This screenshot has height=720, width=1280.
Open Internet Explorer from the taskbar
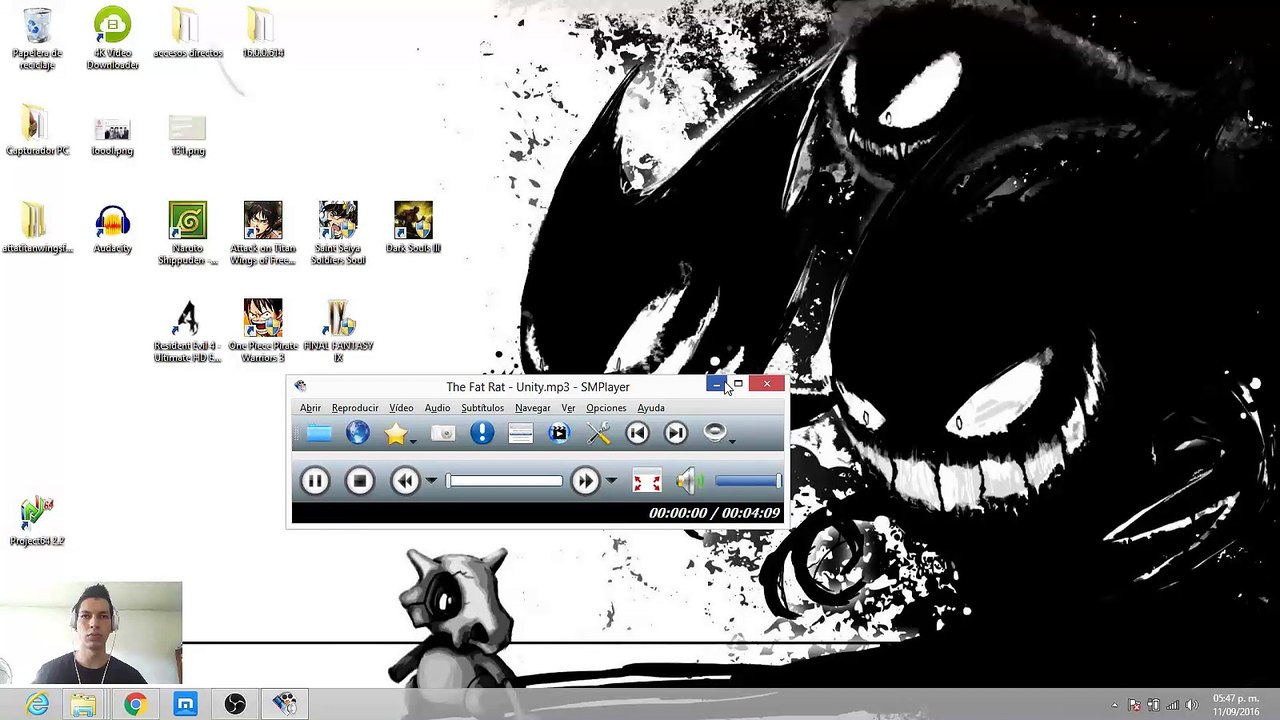[x=37, y=705]
